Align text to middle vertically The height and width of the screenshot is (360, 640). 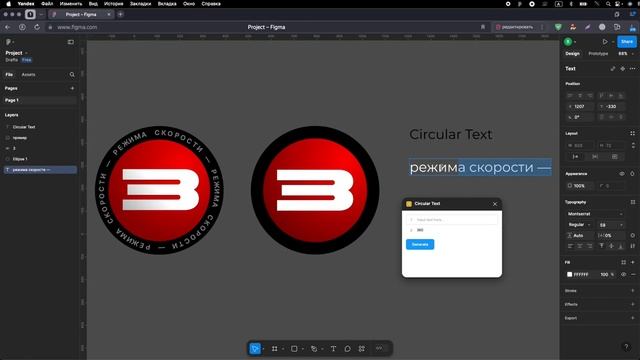pyautogui.click(x=611, y=246)
